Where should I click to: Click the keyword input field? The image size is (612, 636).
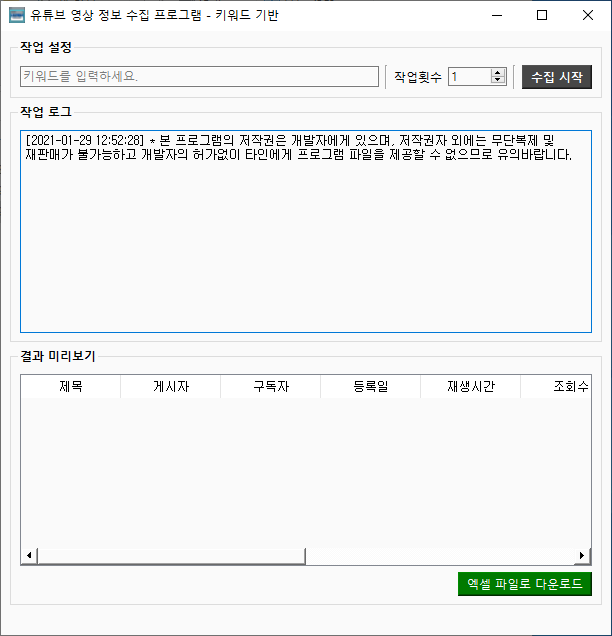[199, 76]
